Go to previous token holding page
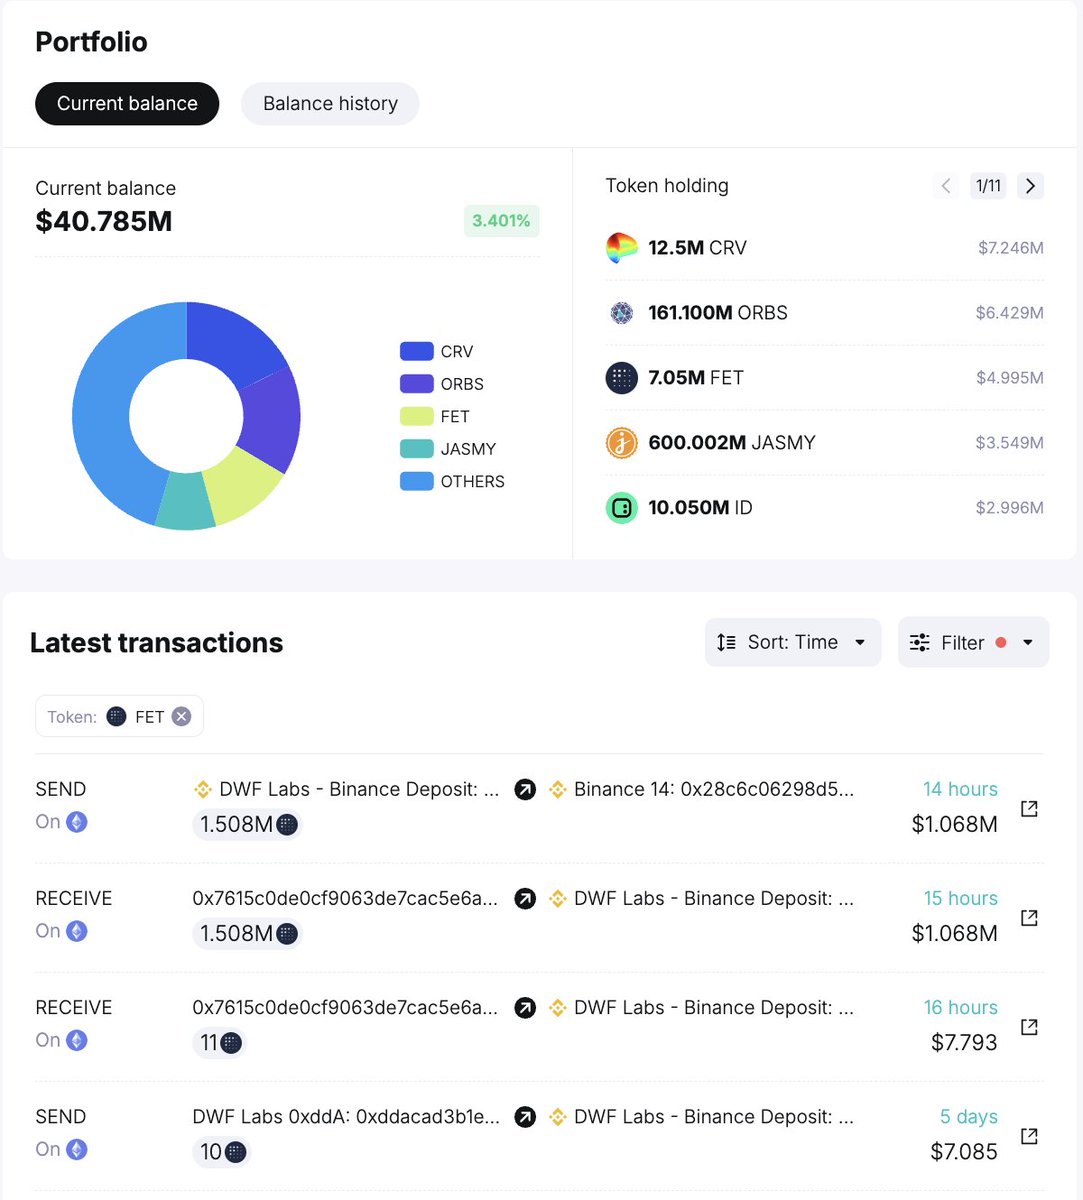The image size is (1083, 1200). (946, 186)
